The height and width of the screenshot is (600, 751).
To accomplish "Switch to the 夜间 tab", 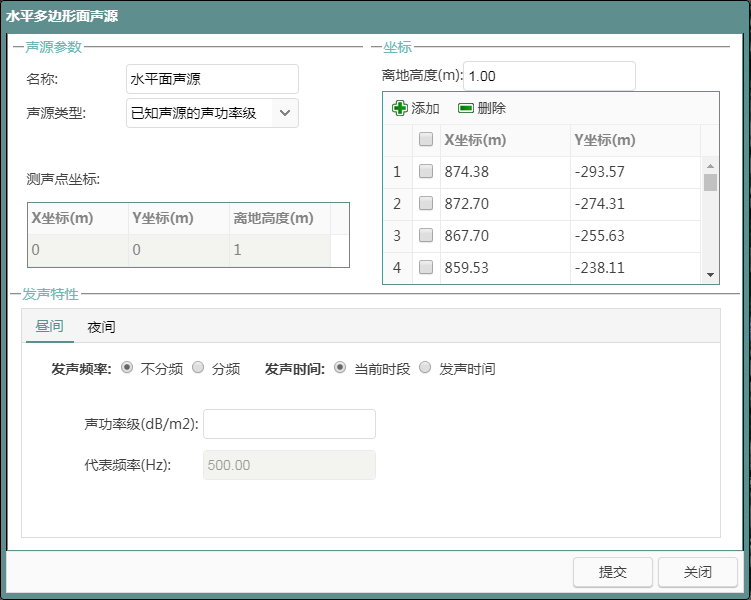I will click(101, 327).
